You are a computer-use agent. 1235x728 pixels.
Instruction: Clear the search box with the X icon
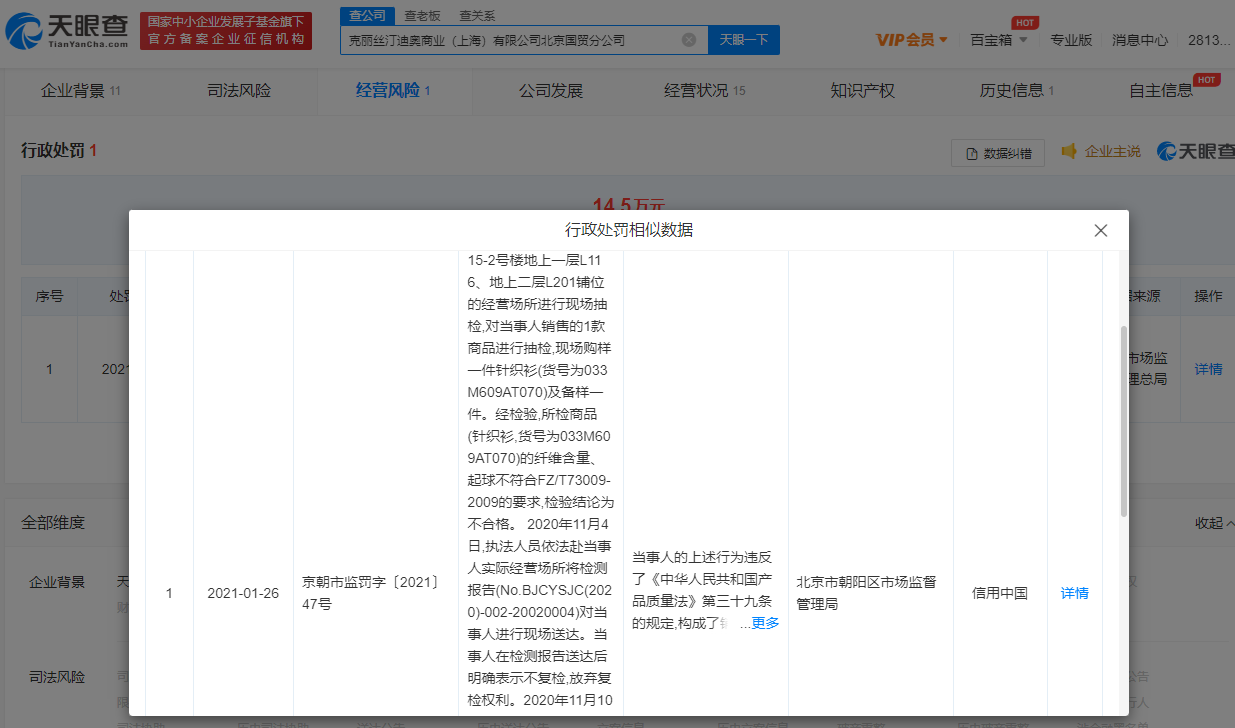[x=689, y=40]
